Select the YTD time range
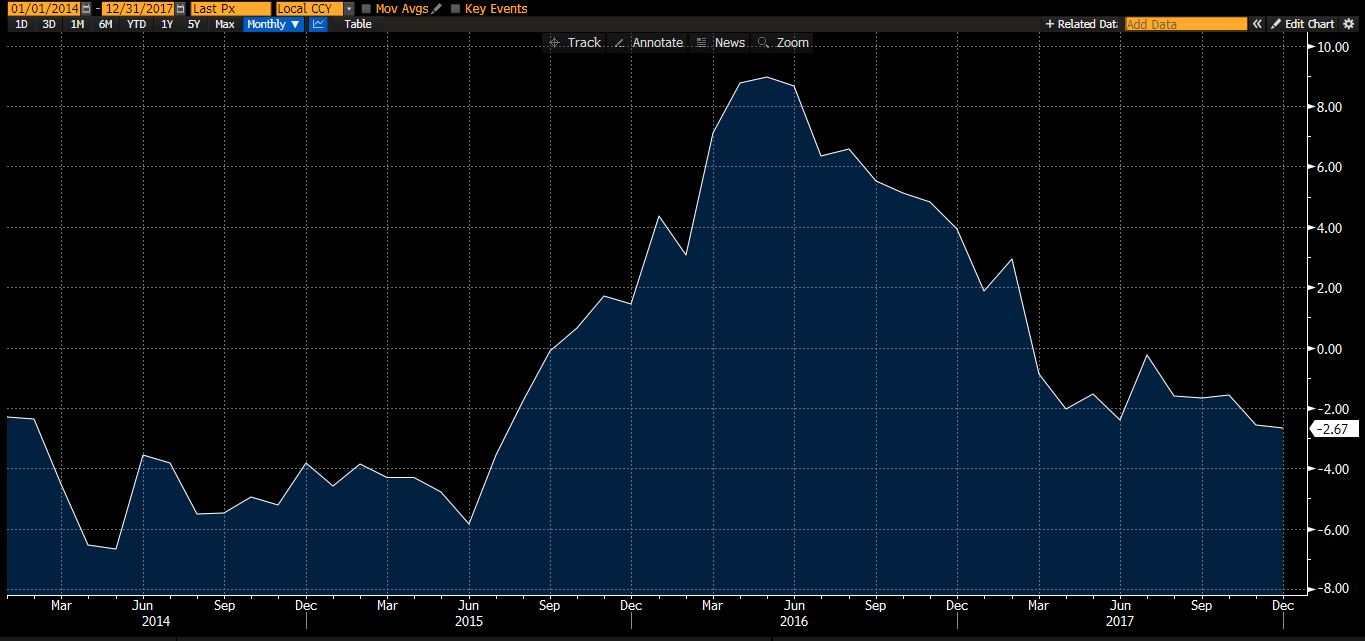Viewport: 1365px width, 641px height. point(136,24)
